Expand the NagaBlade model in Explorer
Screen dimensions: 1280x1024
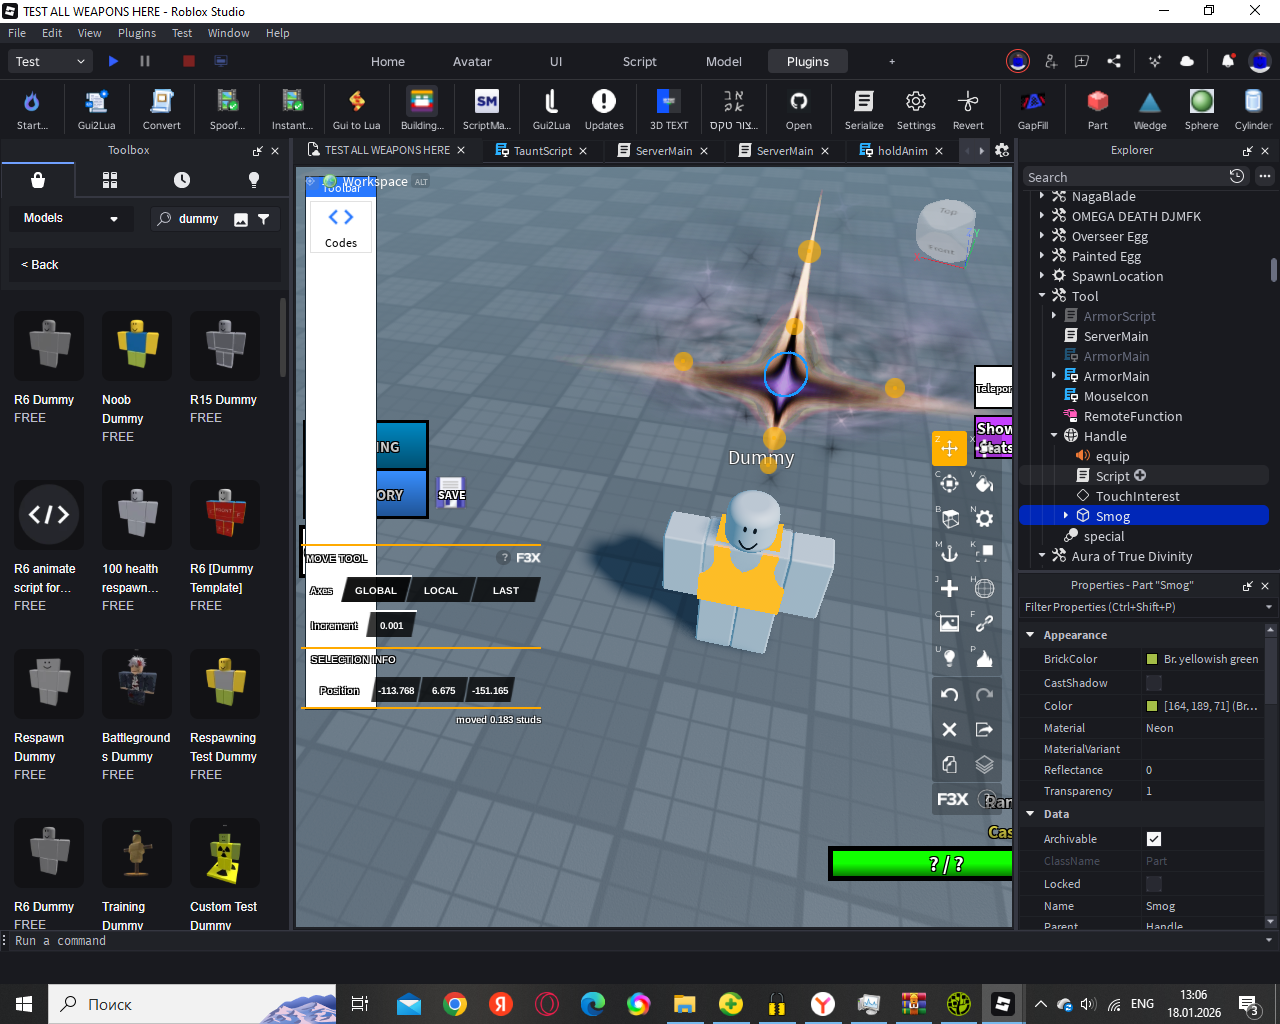[x=1042, y=196]
